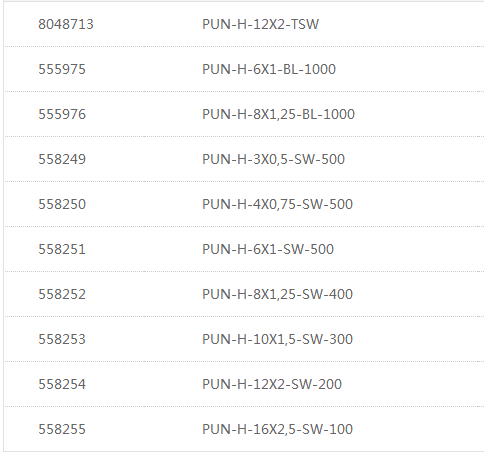Open PUN-H-6X1-SW-500 product entry
The image size is (484, 454).
268,249
